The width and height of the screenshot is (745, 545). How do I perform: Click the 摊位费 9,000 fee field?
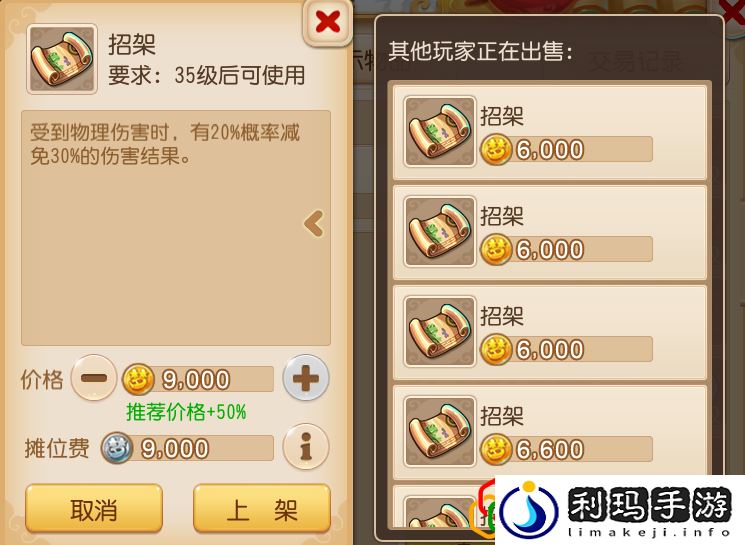pyautogui.click(x=188, y=448)
